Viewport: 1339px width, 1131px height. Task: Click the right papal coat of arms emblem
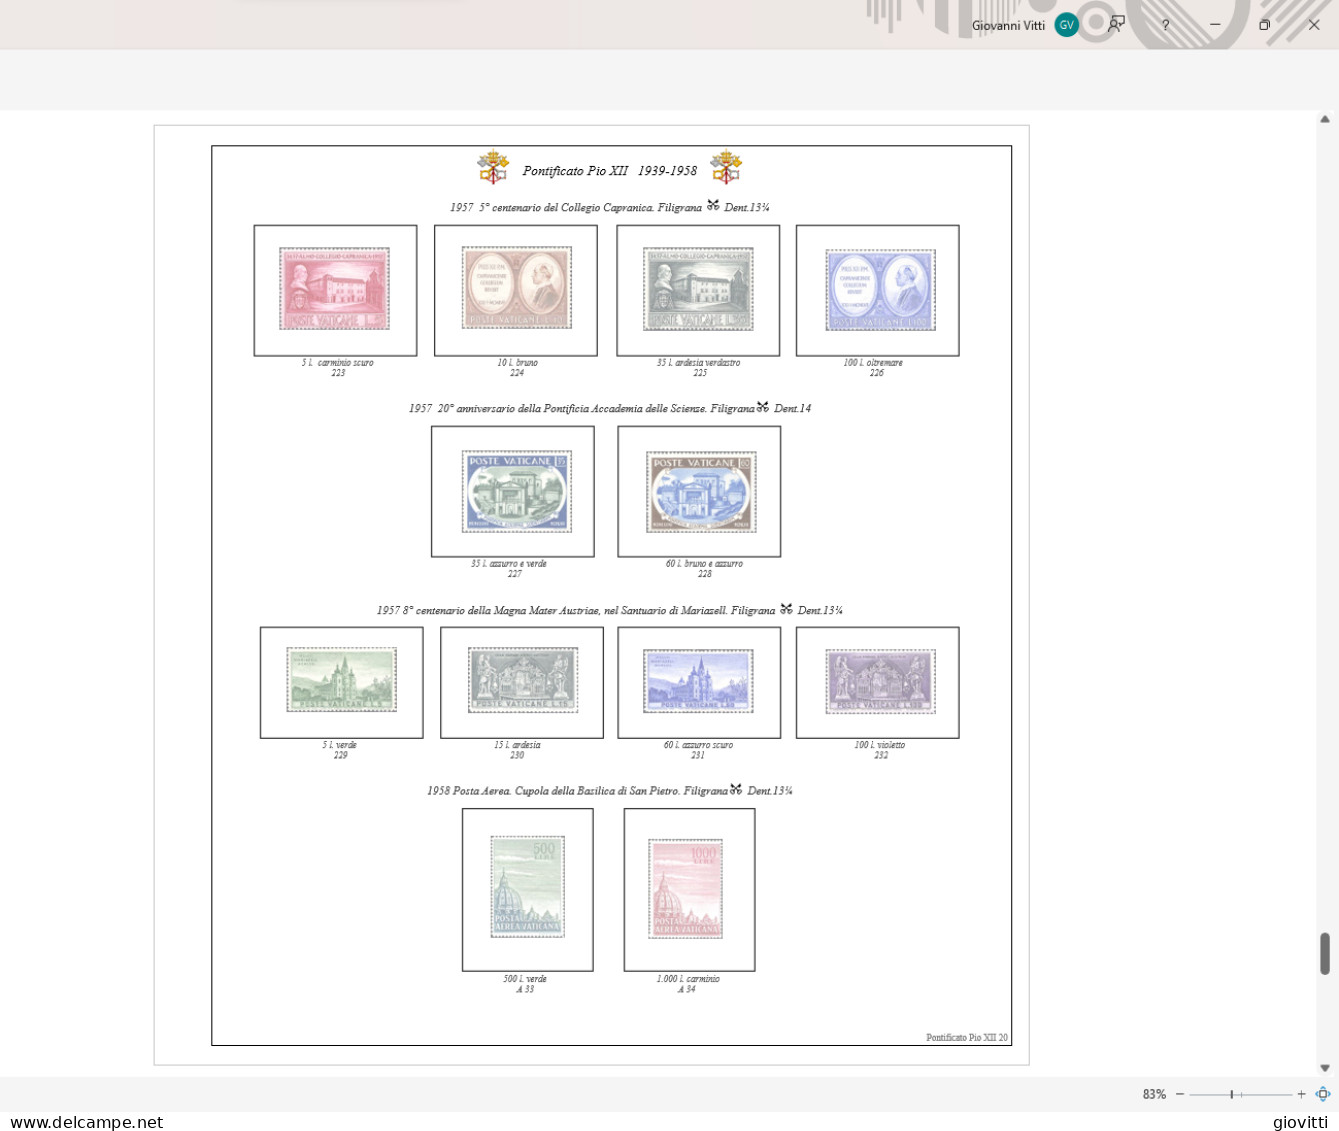pyautogui.click(x=726, y=167)
